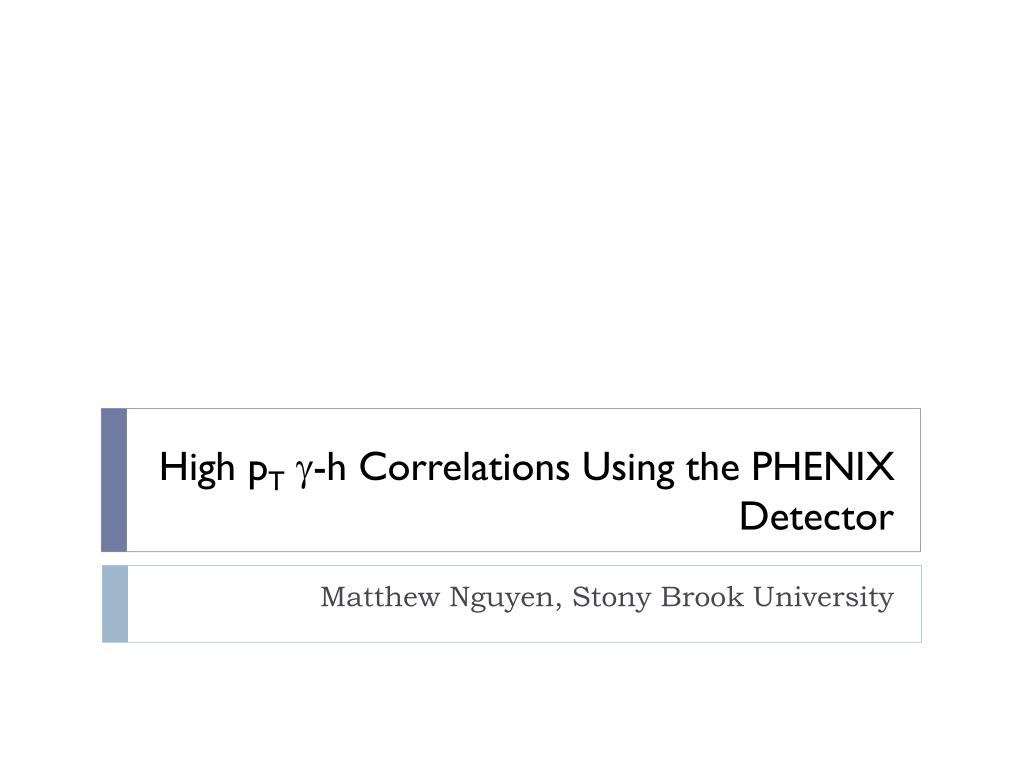
Task: Click the word "the" in the title
Action: coord(713,468)
